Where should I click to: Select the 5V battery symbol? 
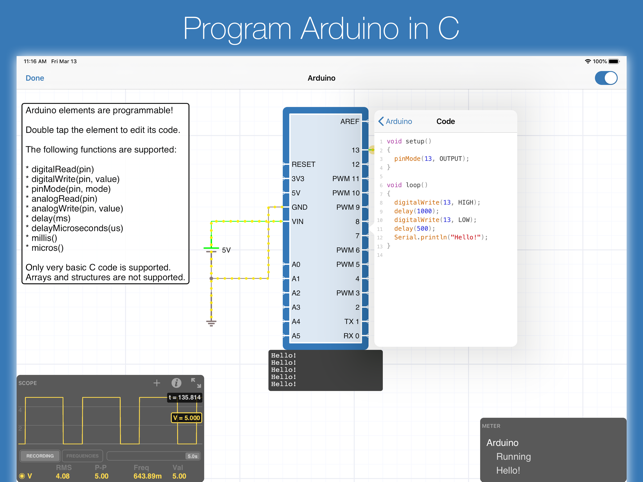coord(211,249)
